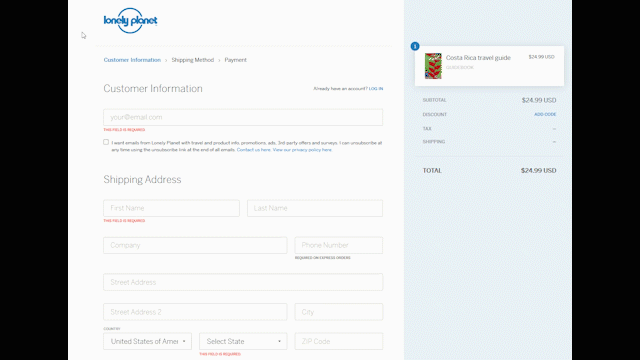The height and width of the screenshot is (360, 640).
Task: Click the TOTAL amount $24.99 USD
Action: click(x=538, y=171)
